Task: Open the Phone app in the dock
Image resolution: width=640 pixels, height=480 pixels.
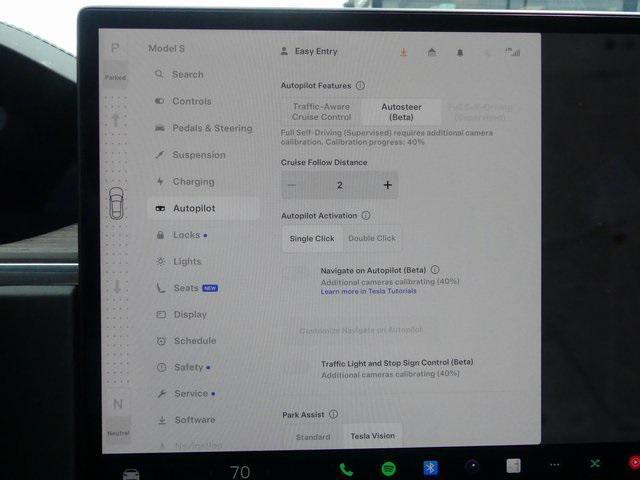Action: 346,470
